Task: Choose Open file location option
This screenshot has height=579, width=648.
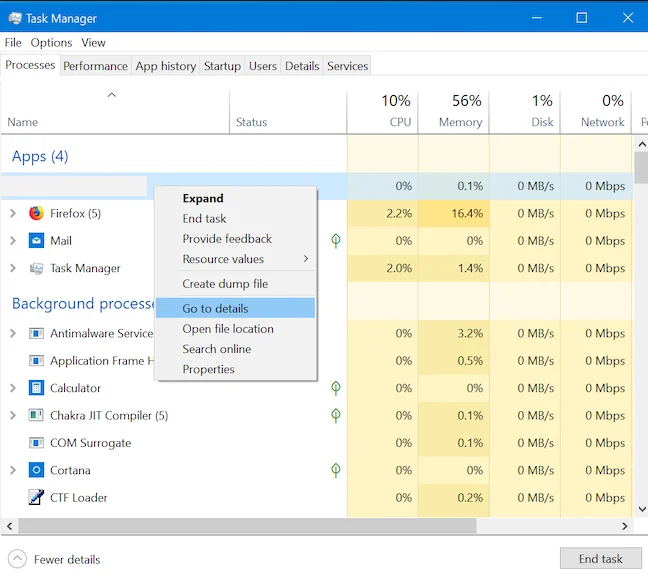Action: coord(235,329)
